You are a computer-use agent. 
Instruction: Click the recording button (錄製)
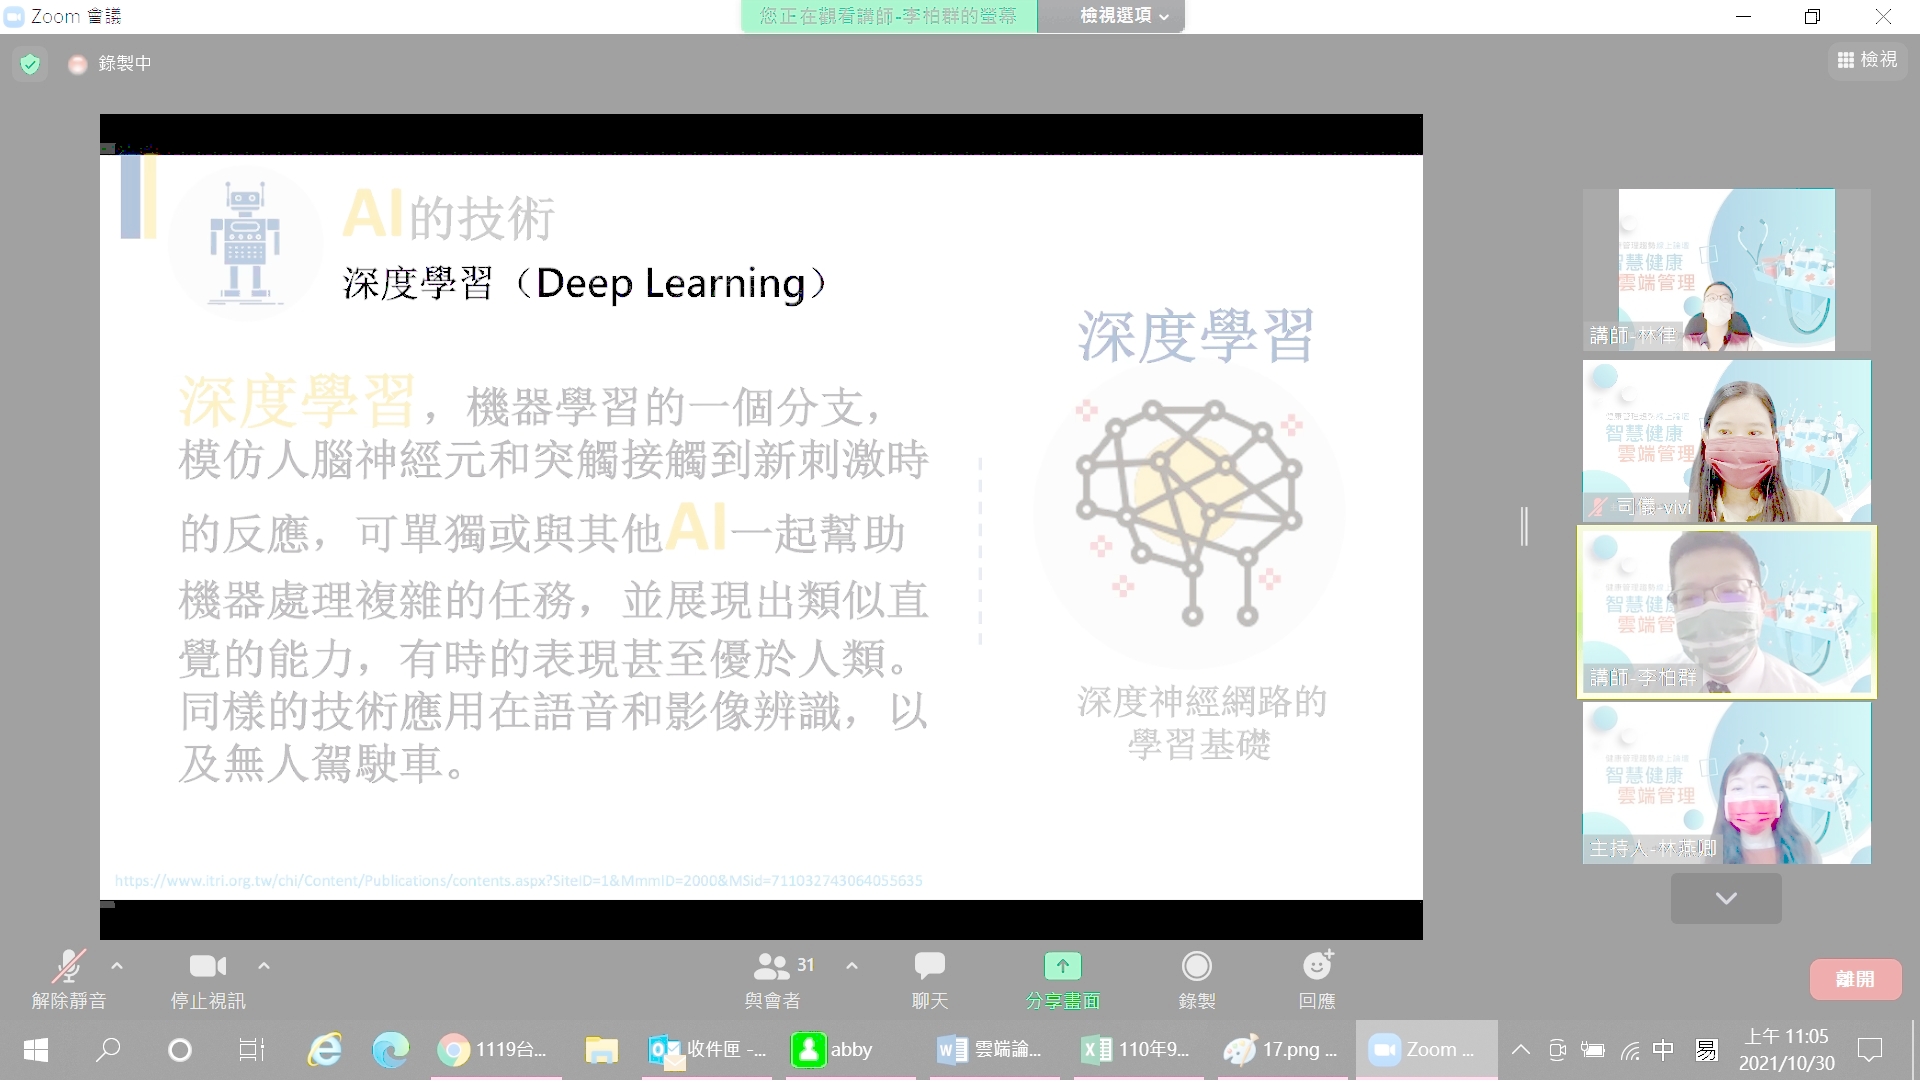(x=1196, y=978)
